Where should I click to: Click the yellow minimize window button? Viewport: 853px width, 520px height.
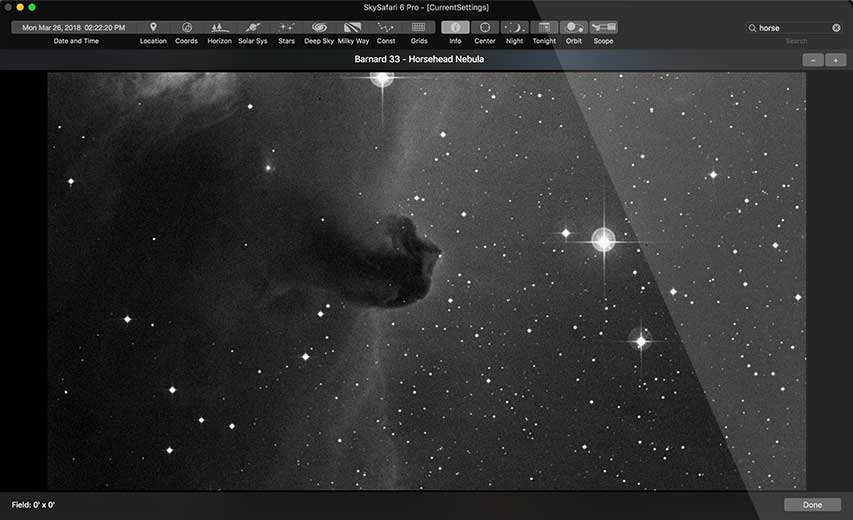pos(20,7)
